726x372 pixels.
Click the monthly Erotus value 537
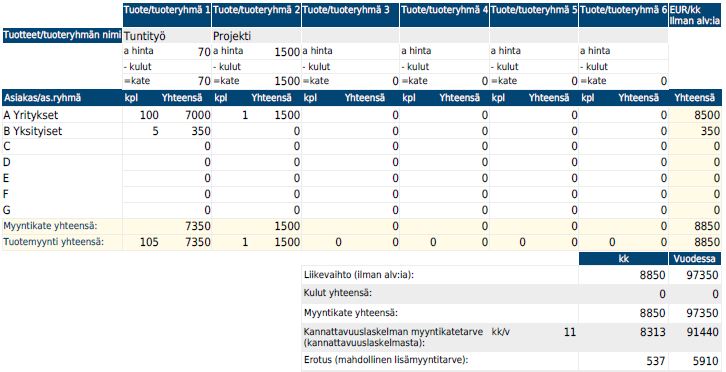click(657, 360)
